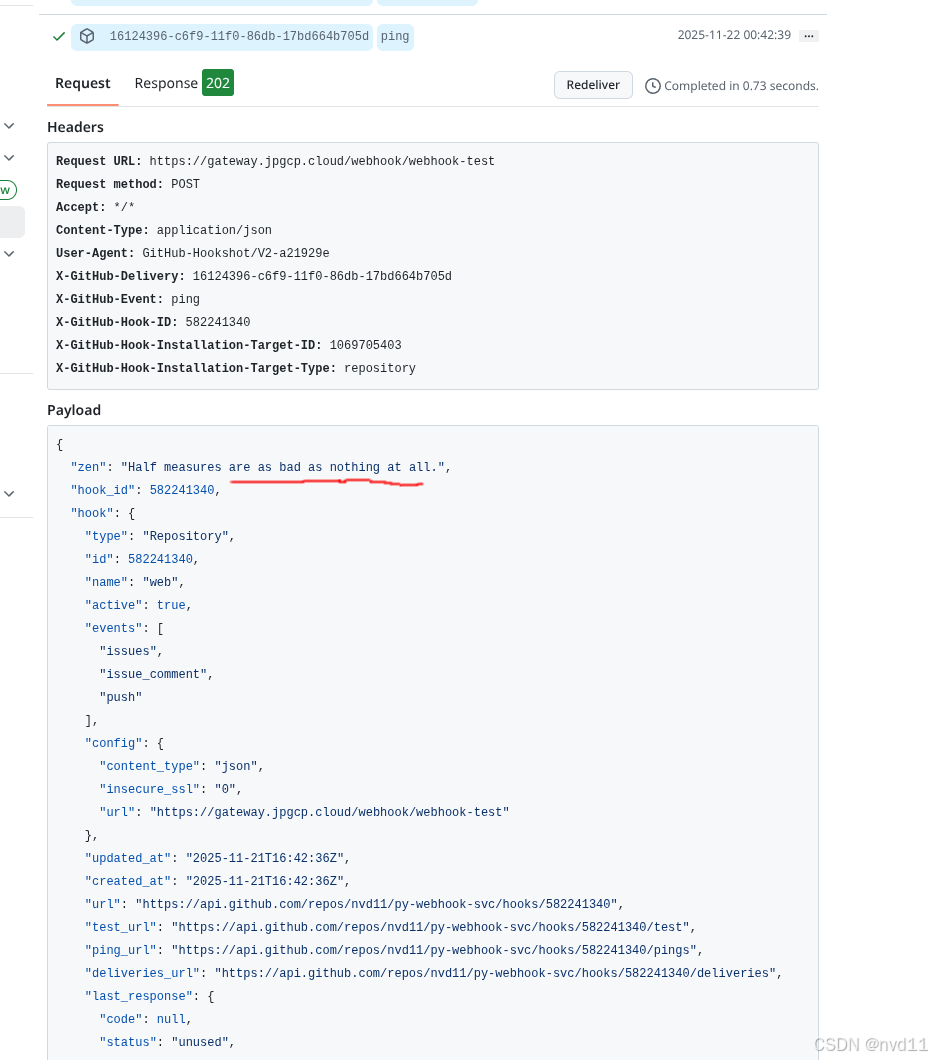Click the User-Agent GitHub-Hookshot line

pyautogui.click(x=193, y=253)
